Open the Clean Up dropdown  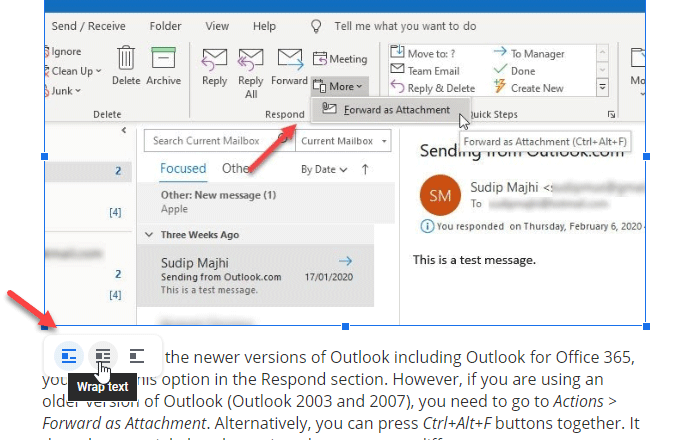[x=73, y=71]
